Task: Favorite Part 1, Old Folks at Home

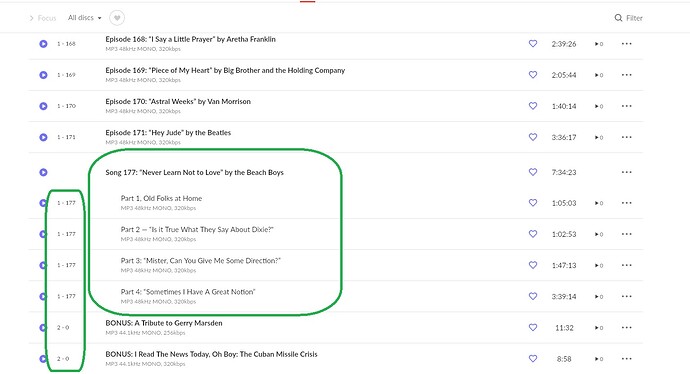Action: coord(533,203)
